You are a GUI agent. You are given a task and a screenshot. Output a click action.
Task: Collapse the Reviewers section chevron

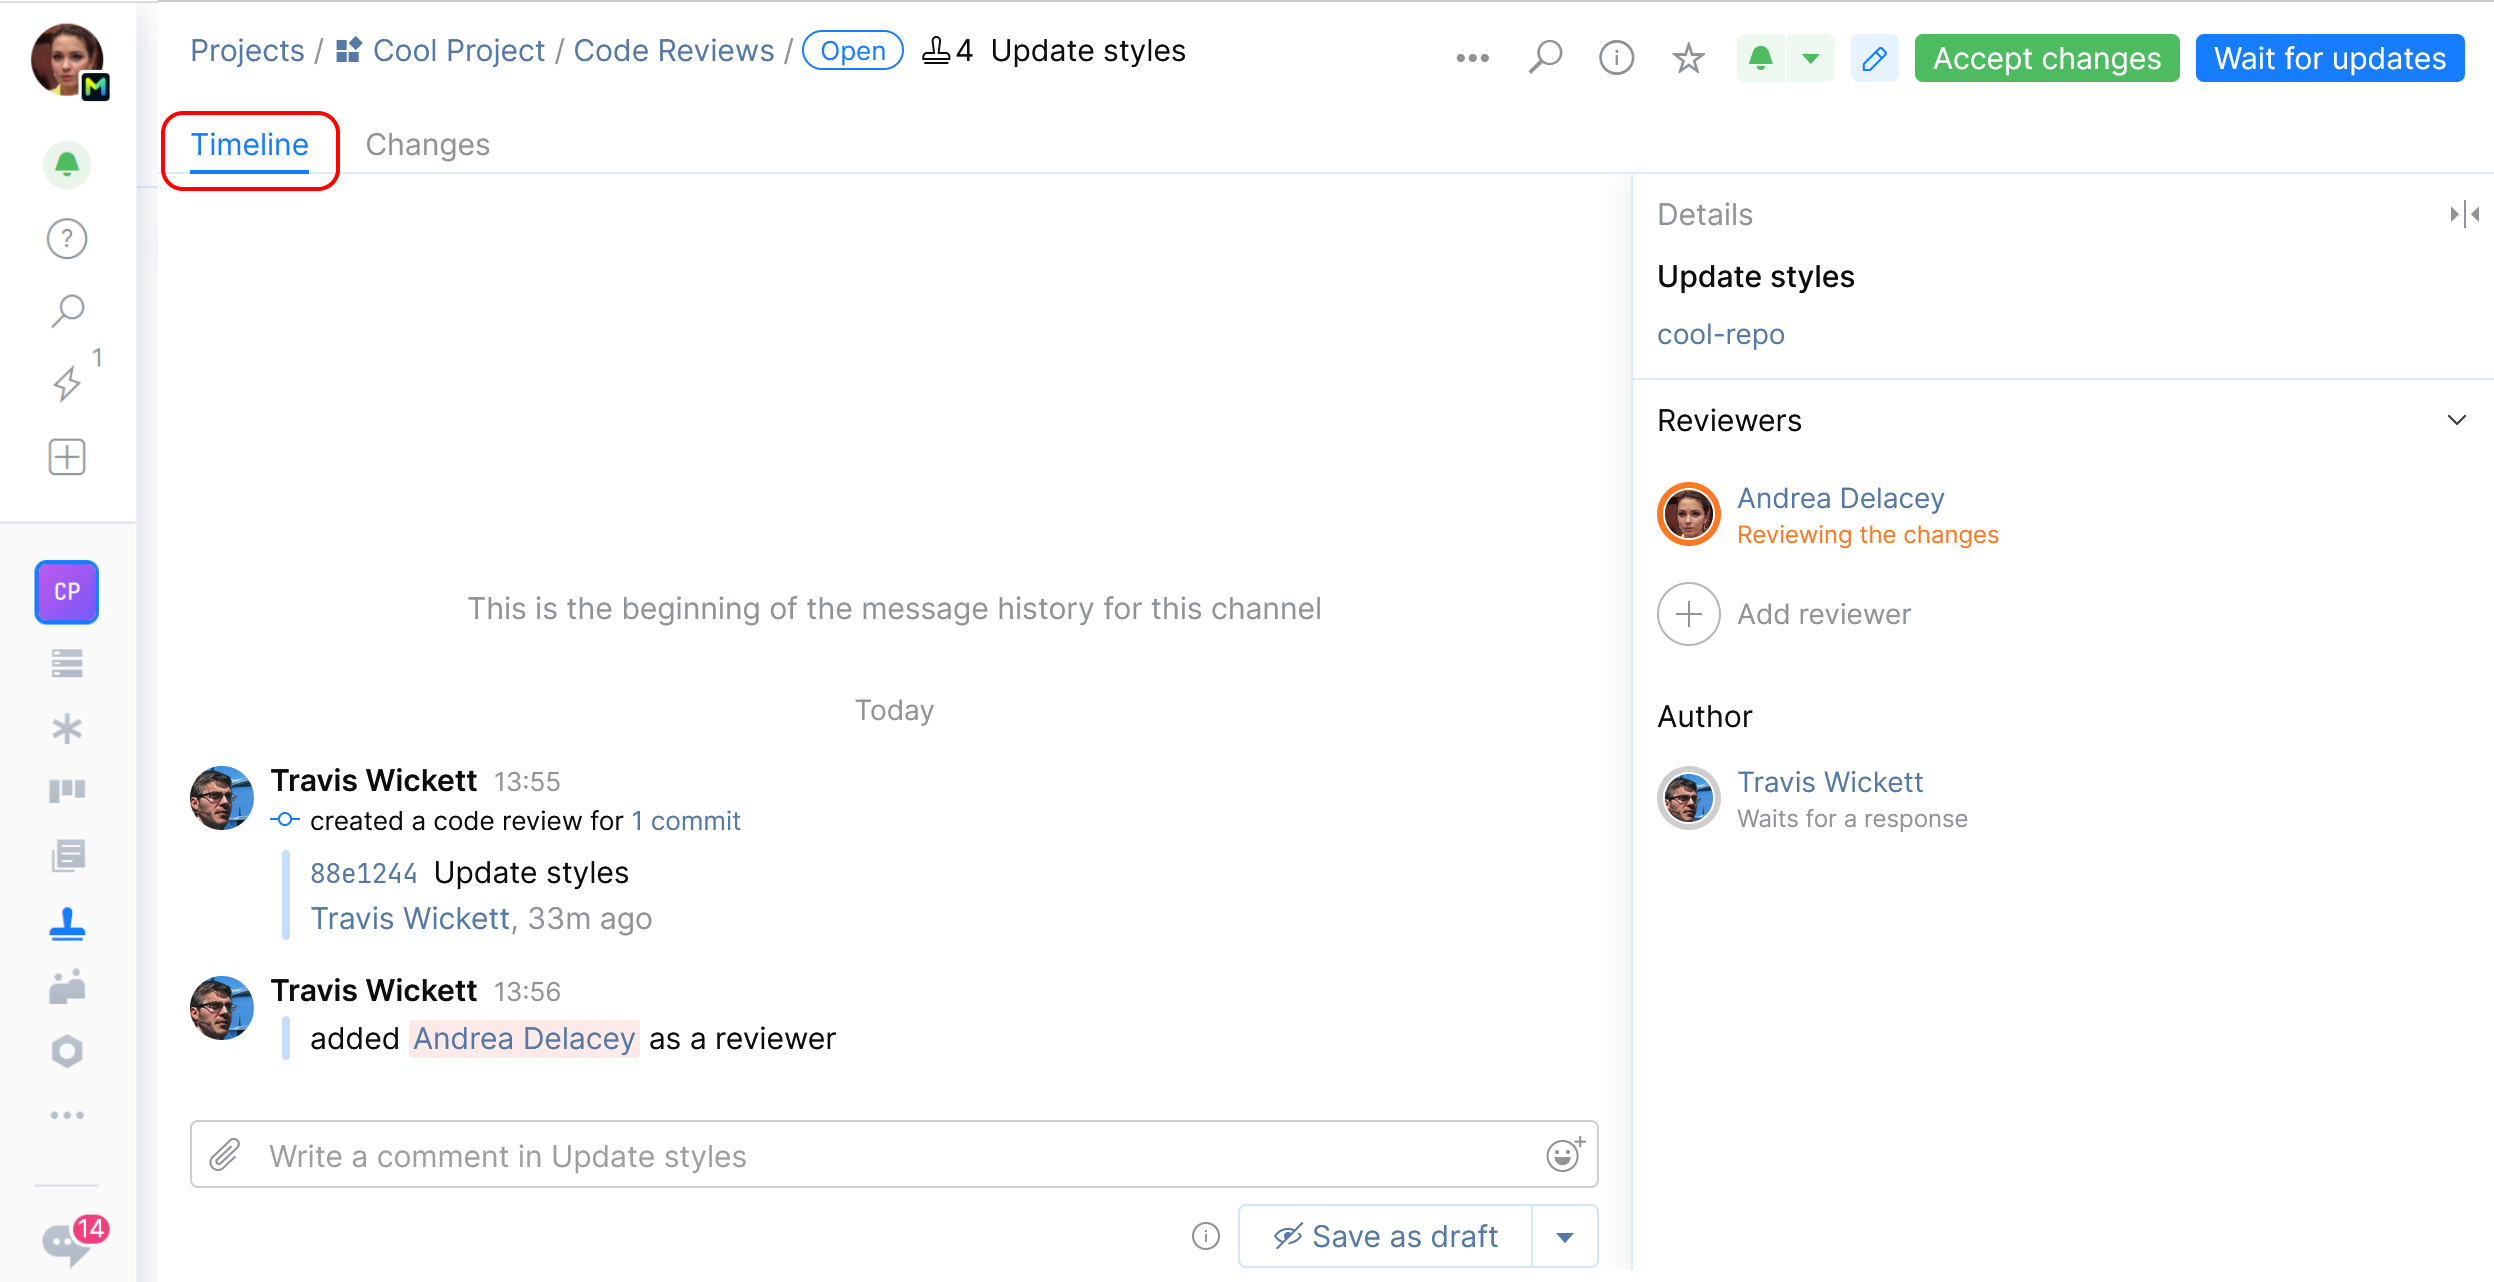pyautogui.click(x=2456, y=420)
